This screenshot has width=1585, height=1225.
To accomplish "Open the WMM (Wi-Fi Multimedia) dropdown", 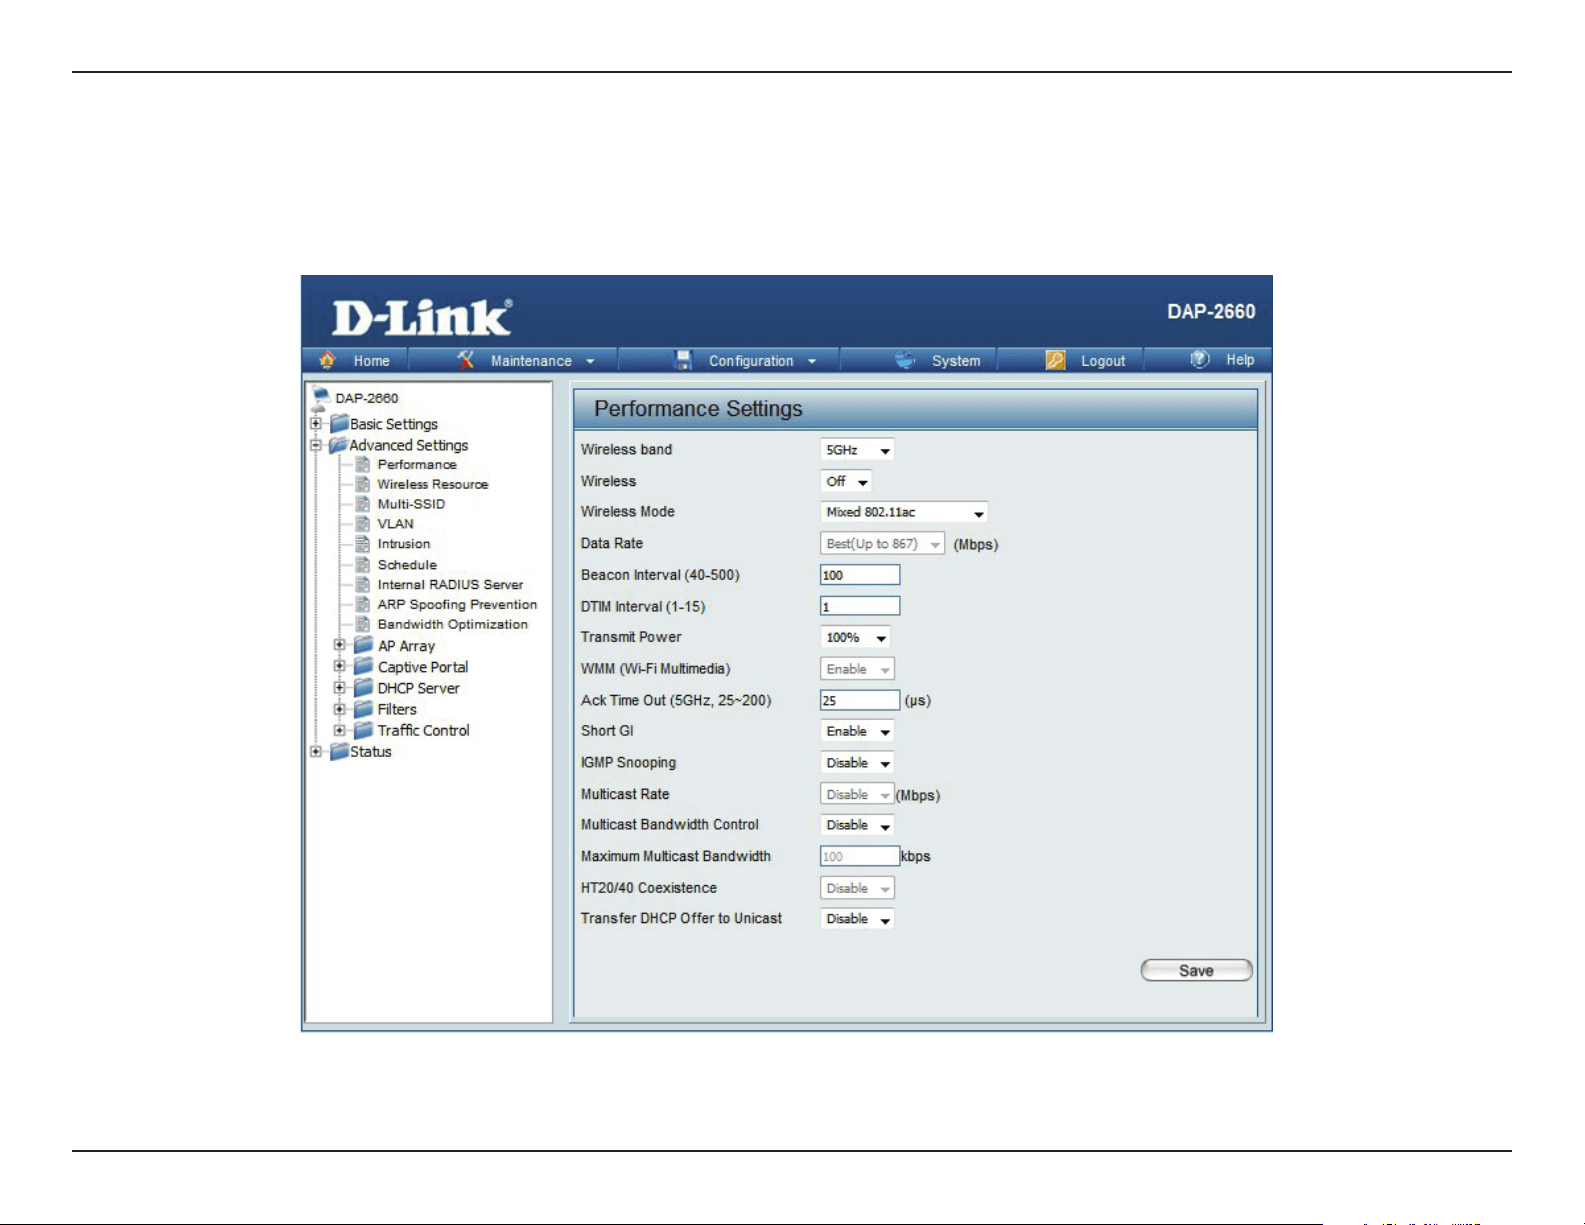I will tap(857, 669).
